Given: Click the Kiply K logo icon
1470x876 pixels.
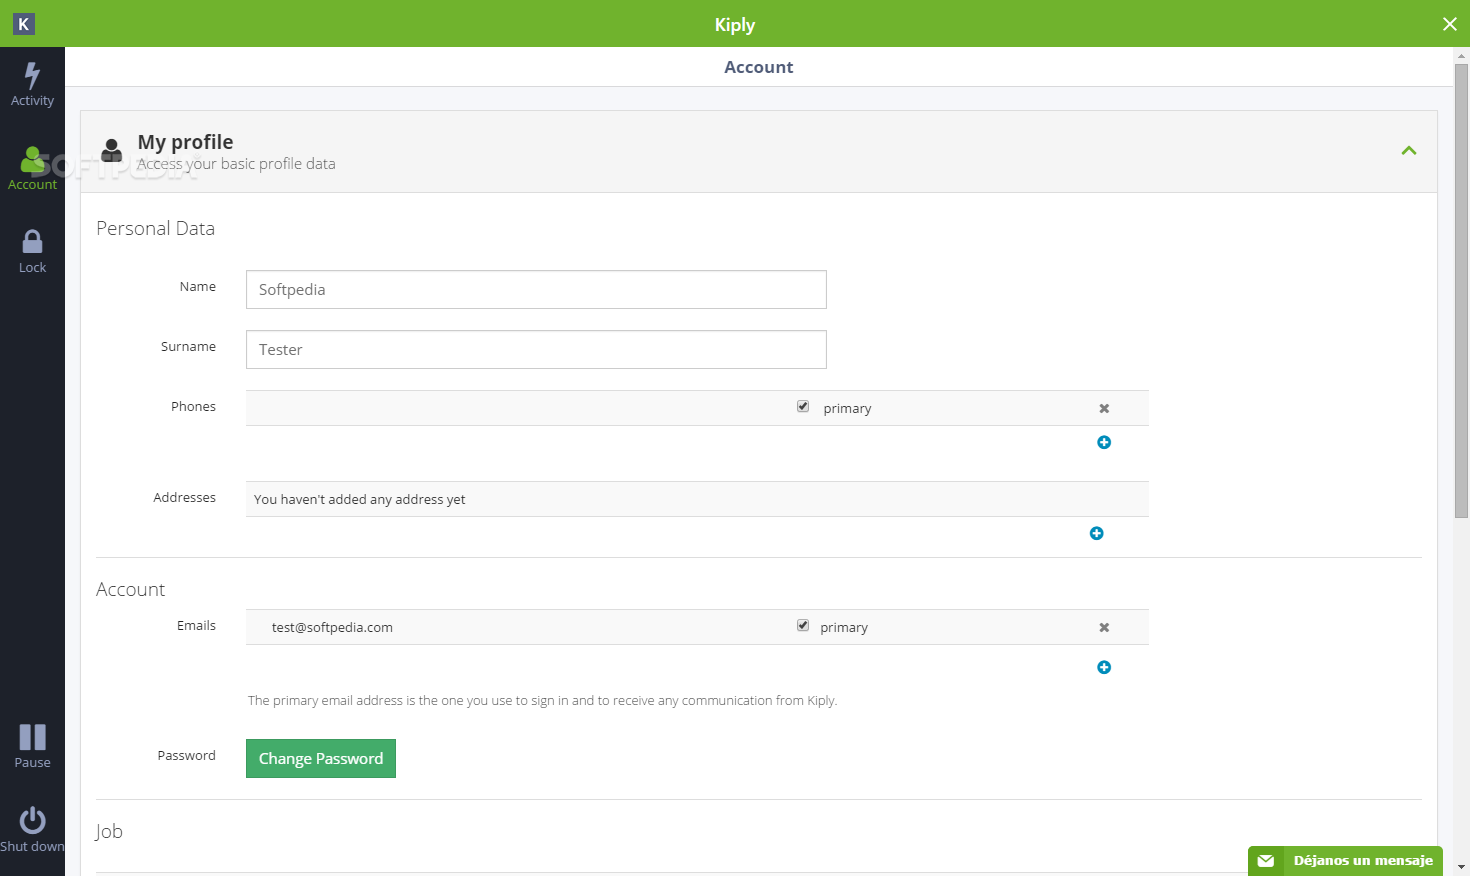Looking at the screenshot, I should pyautogui.click(x=24, y=24).
